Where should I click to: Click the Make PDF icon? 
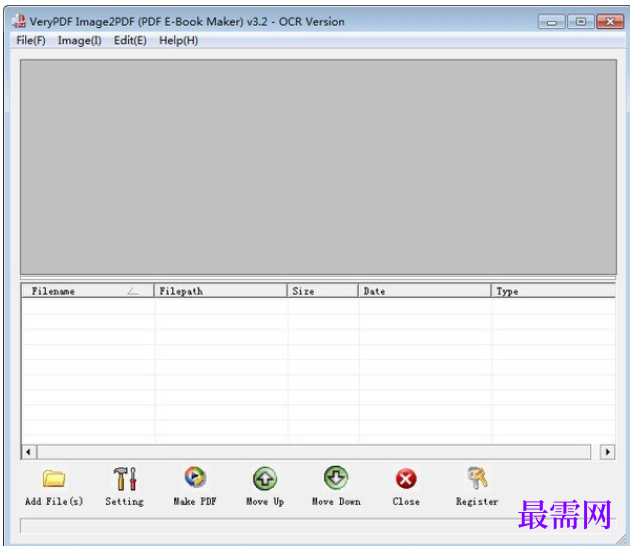point(195,477)
